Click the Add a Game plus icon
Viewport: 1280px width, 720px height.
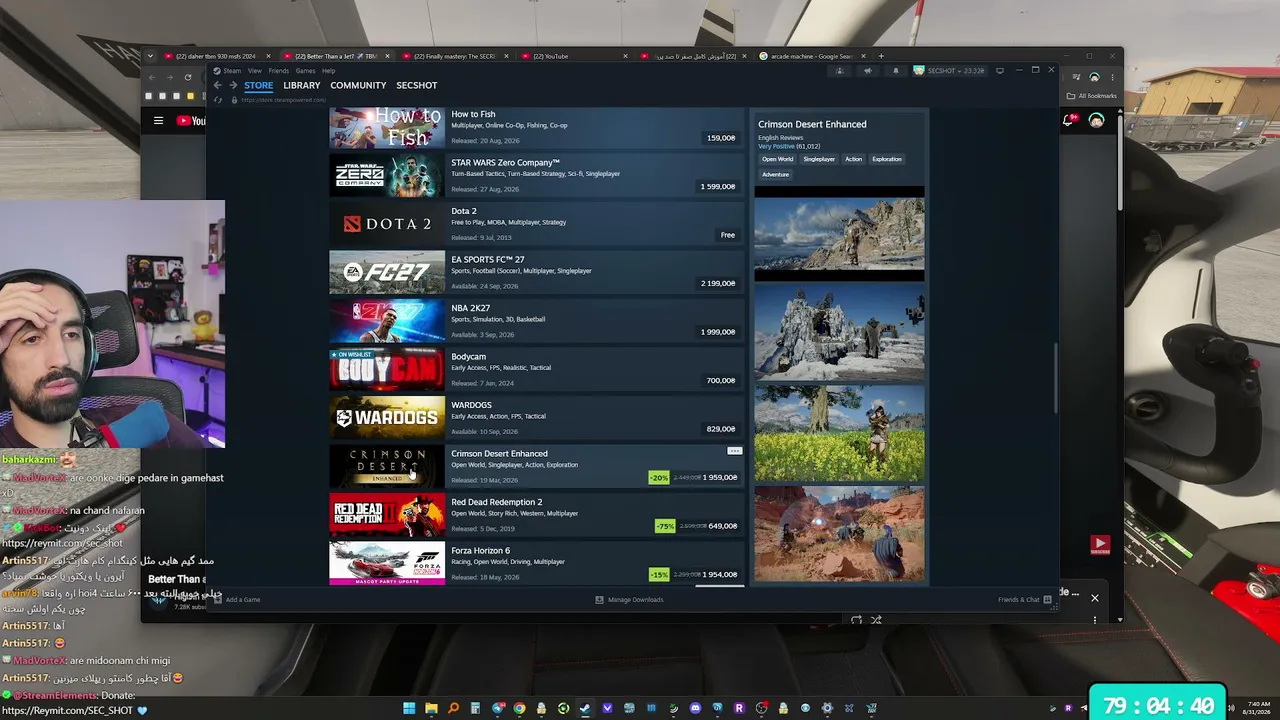[217, 600]
